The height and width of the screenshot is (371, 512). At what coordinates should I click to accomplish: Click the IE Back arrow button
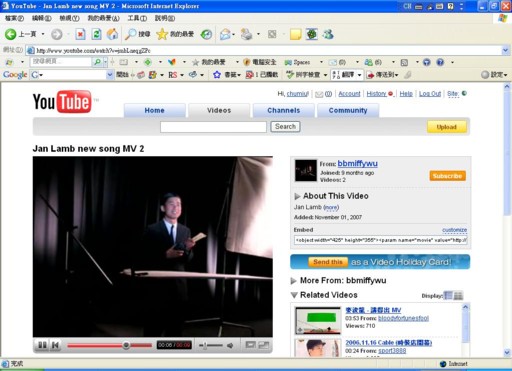click(x=10, y=34)
